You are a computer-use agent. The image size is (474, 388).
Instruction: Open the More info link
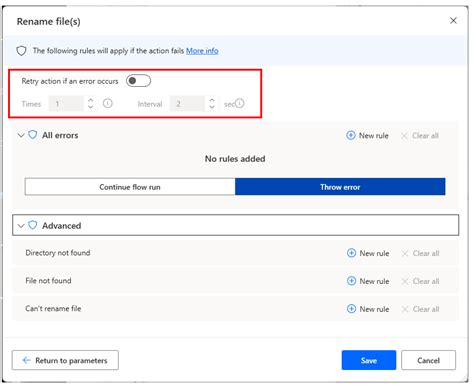[202, 51]
